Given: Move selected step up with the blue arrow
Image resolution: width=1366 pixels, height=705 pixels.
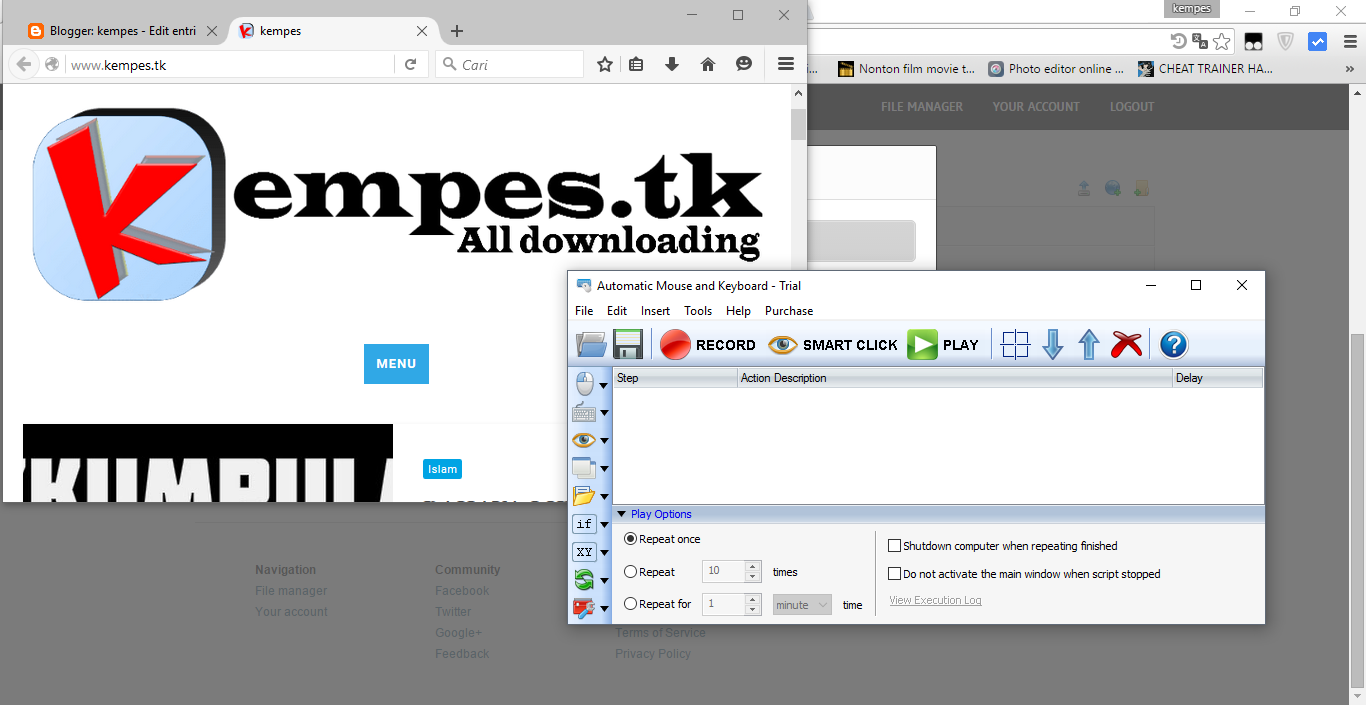Looking at the screenshot, I should click(x=1088, y=345).
